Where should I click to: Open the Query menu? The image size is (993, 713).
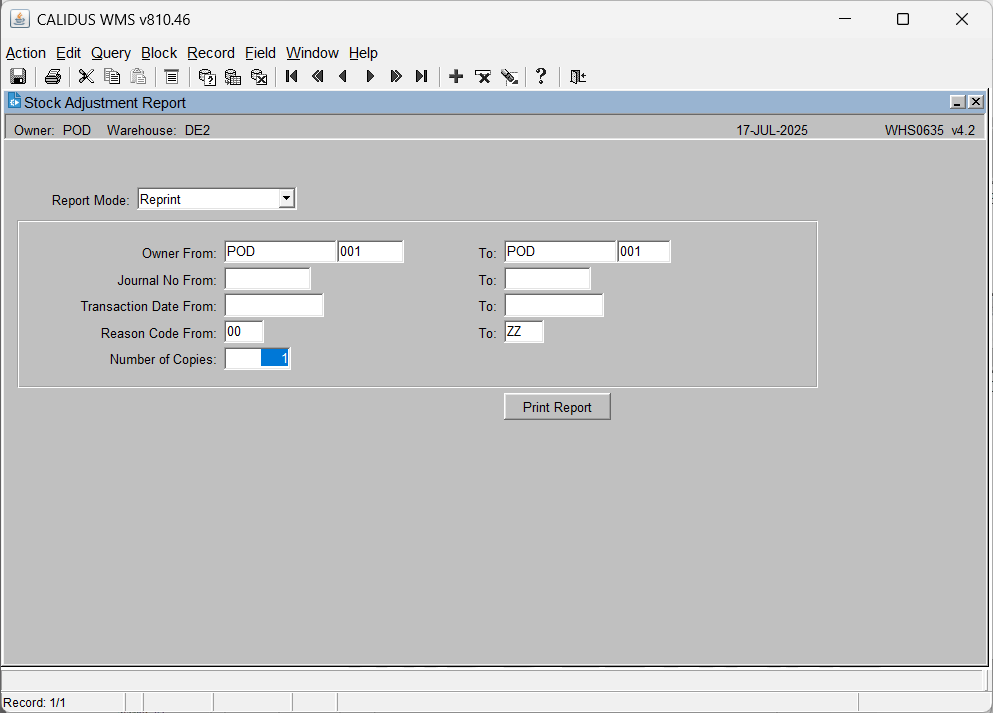(x=111, y=53)
